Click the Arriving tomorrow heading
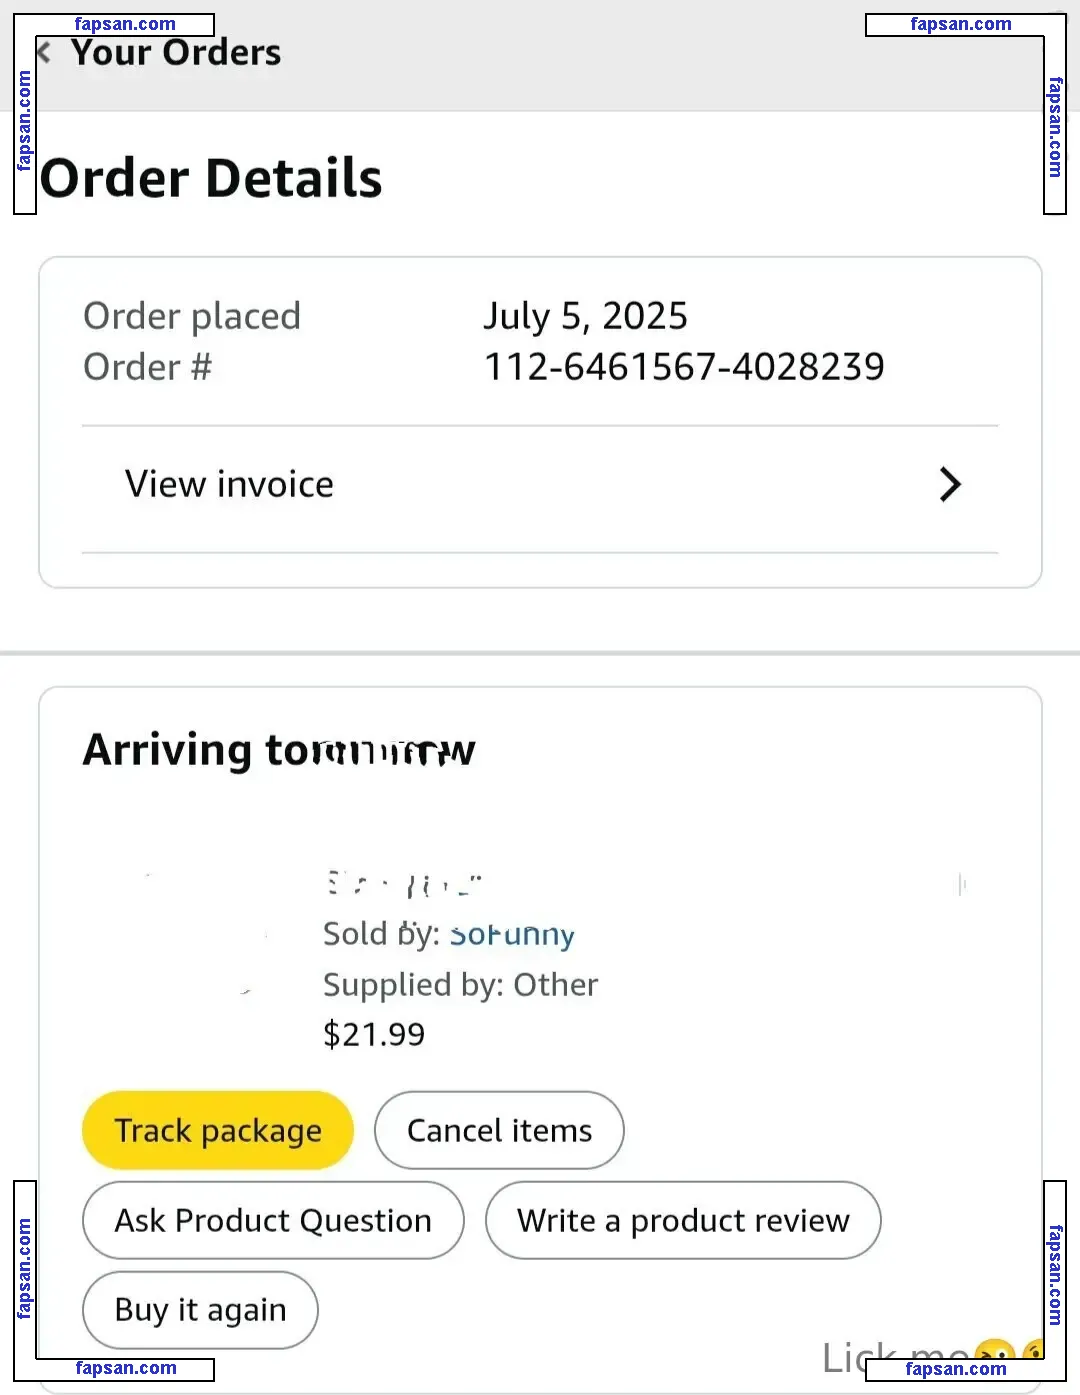This screenshot has height=1395, width=1080. pos(279,751)
